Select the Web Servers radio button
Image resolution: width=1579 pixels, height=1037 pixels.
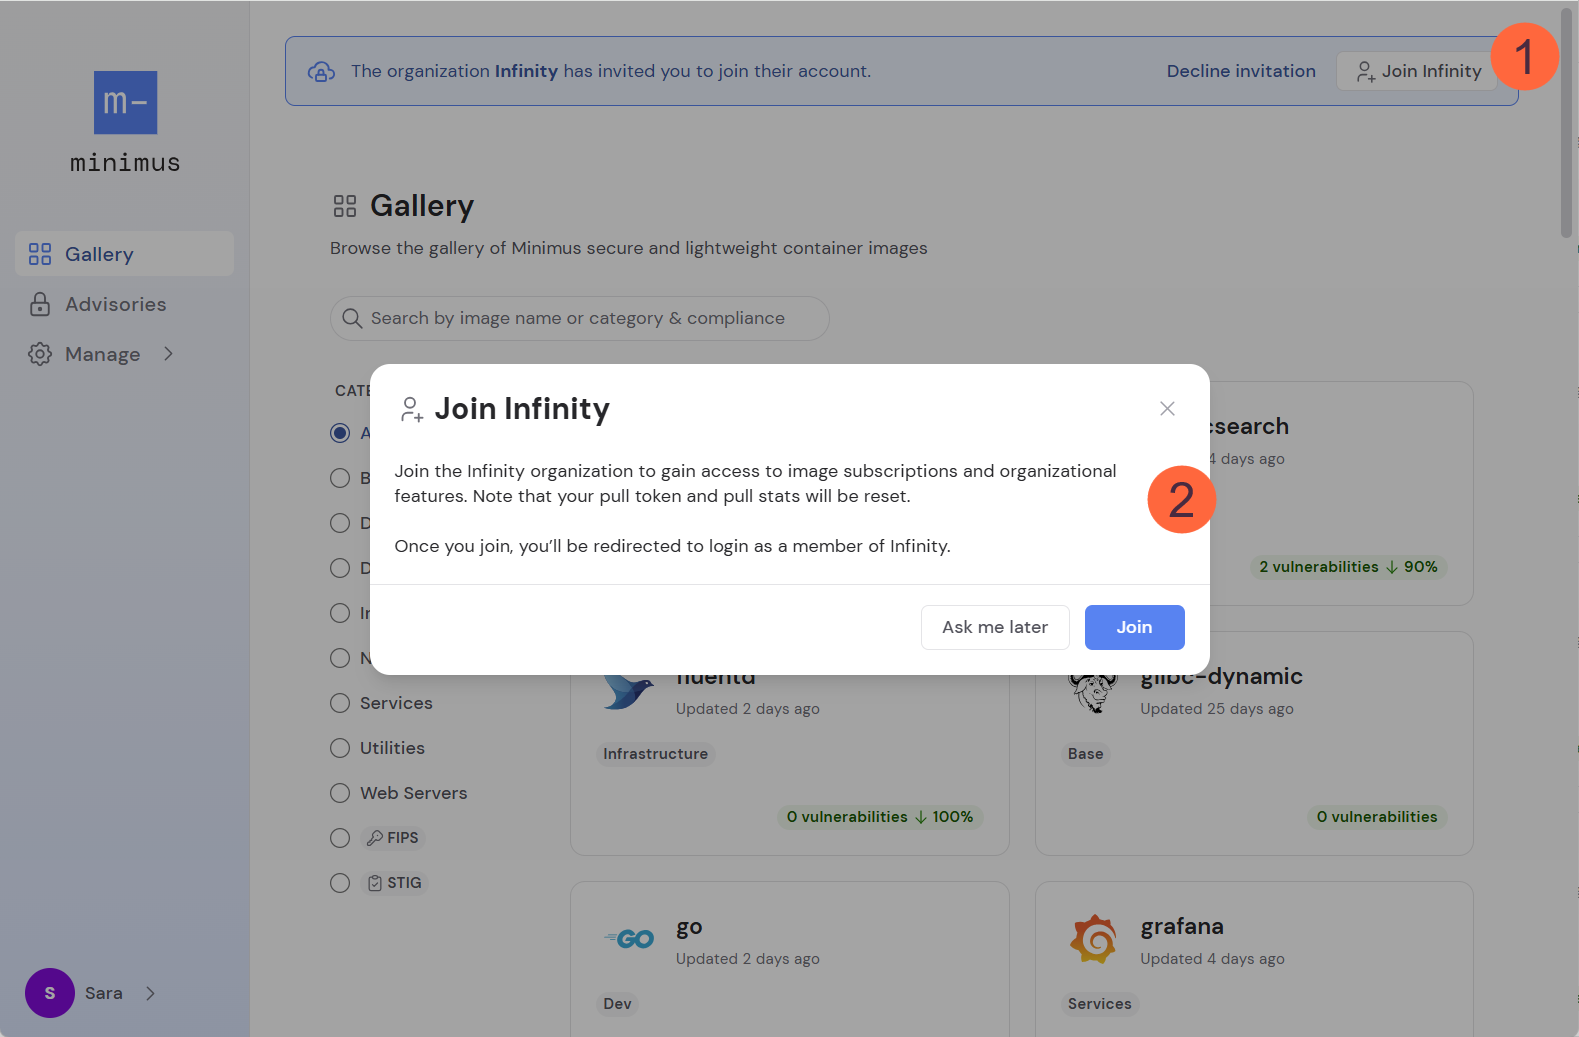tap(340, 793)
